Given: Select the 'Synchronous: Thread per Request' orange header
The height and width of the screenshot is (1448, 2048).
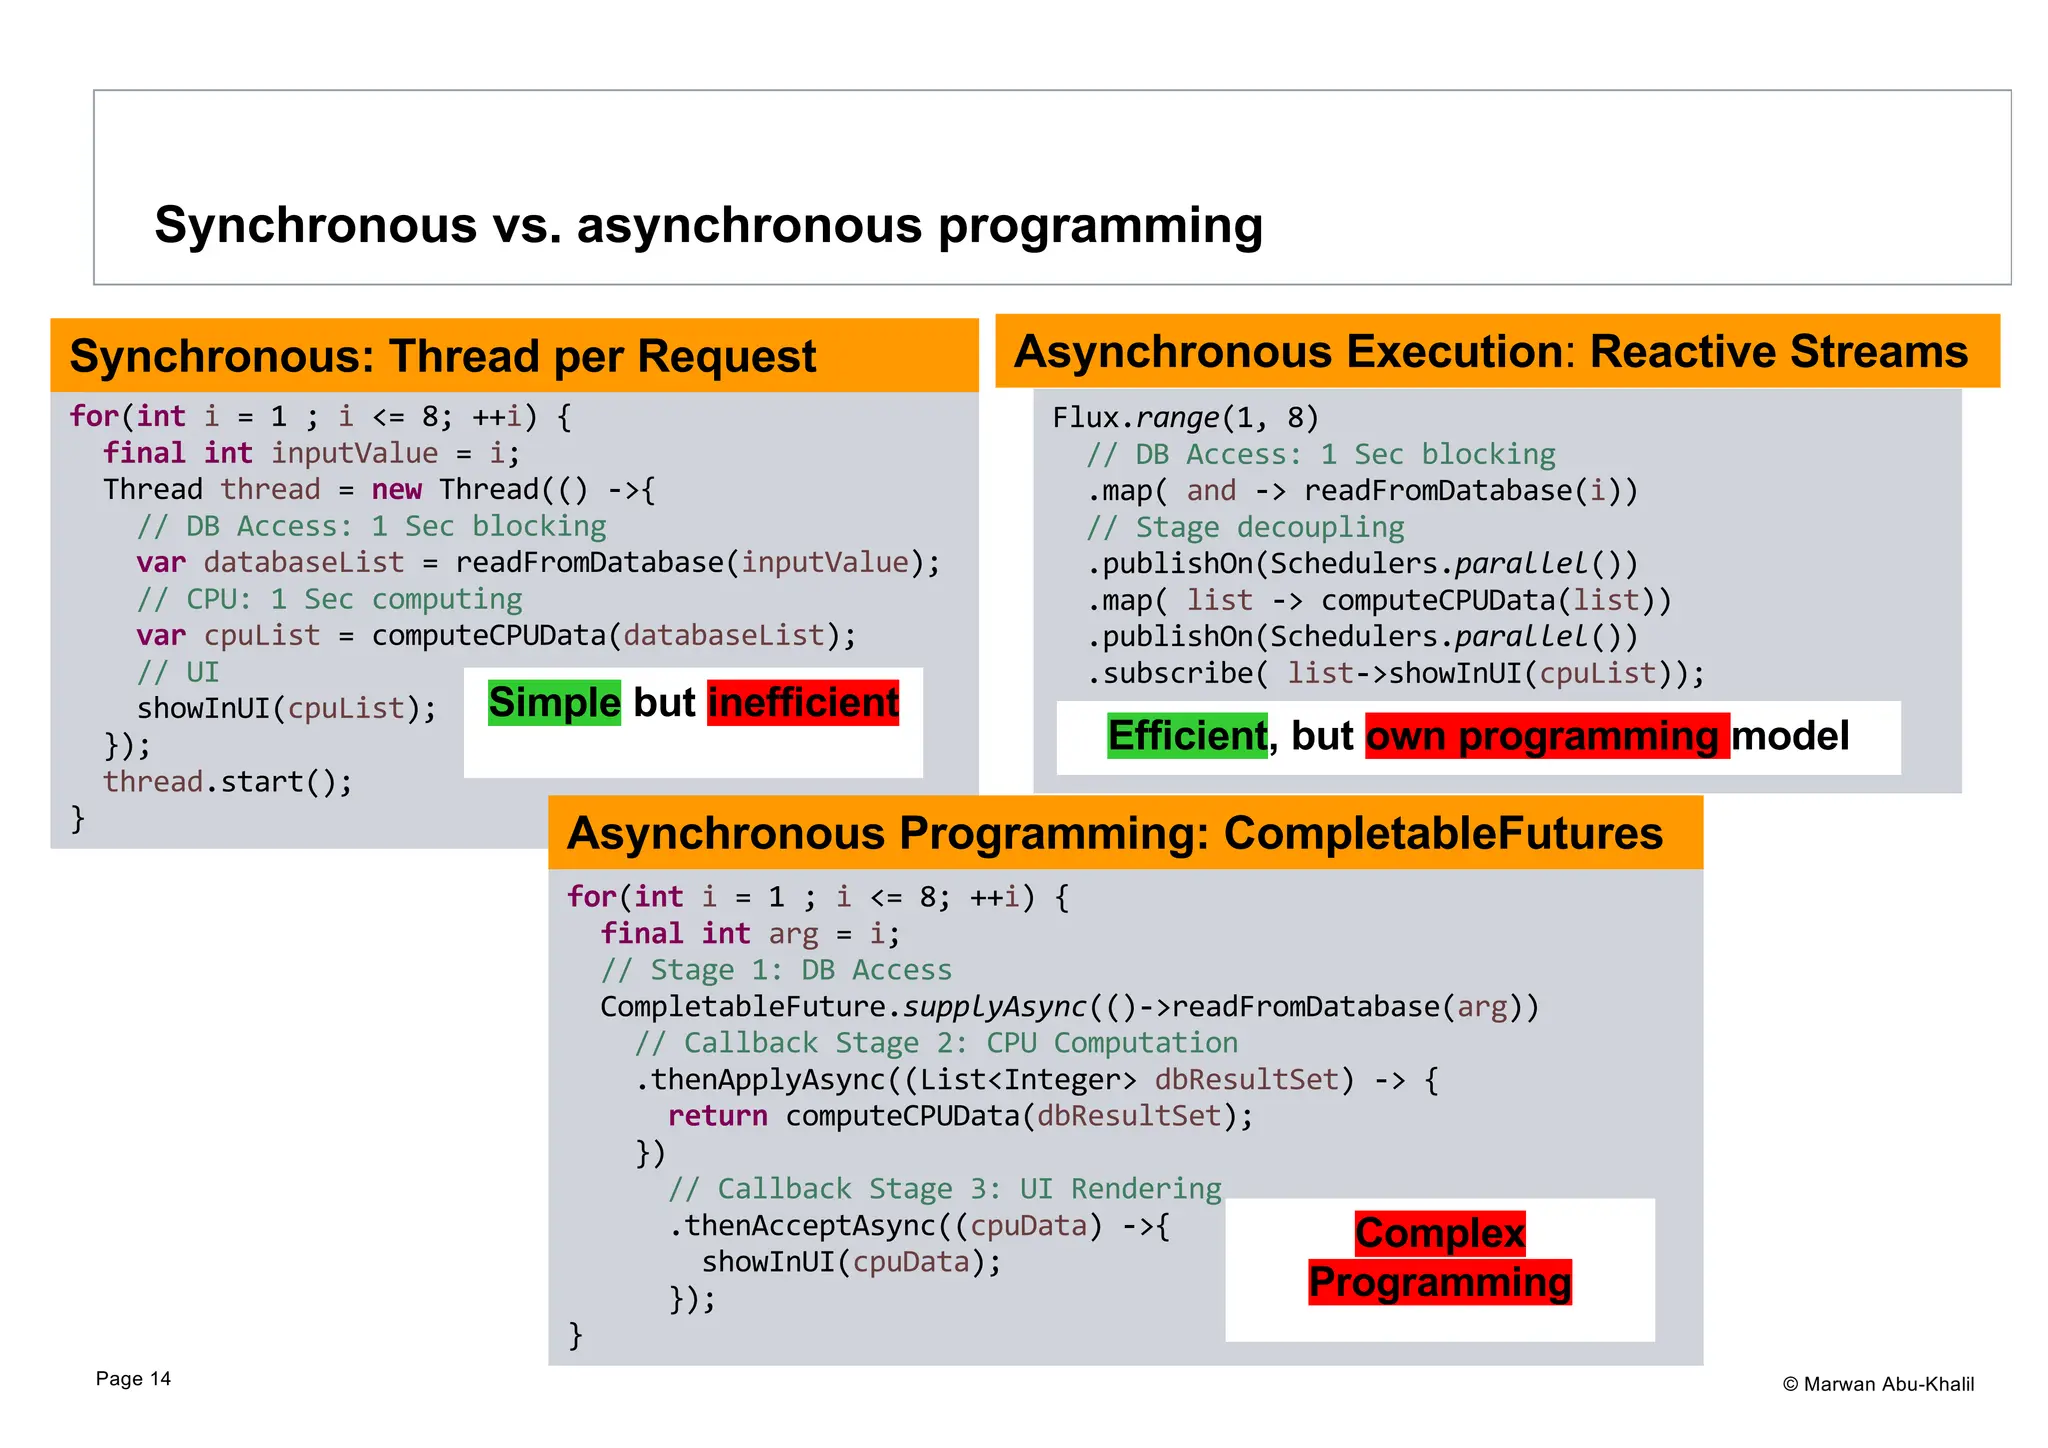Looking at the screenshot, I should click(x=442, y=356).
